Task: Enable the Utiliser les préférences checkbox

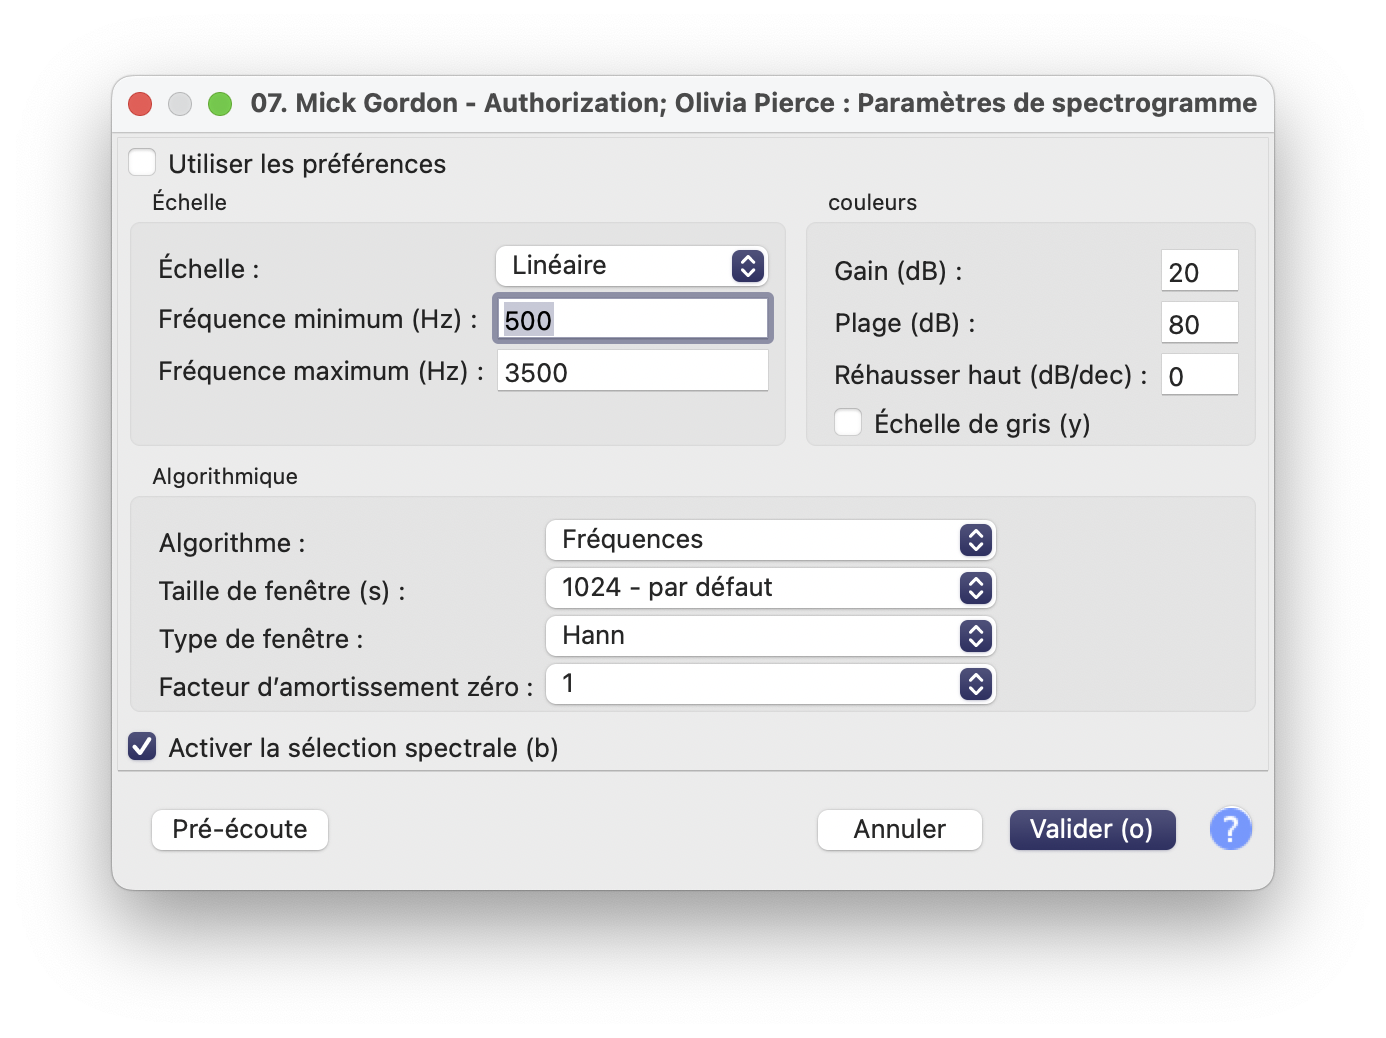Action: (x=142, y=162)
